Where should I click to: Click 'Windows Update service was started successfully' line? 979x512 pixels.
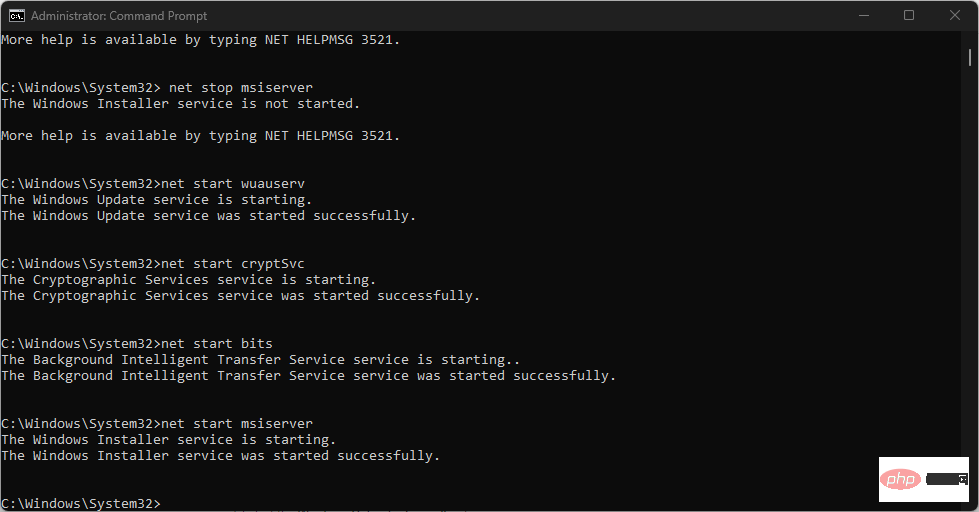click(208, 215)
